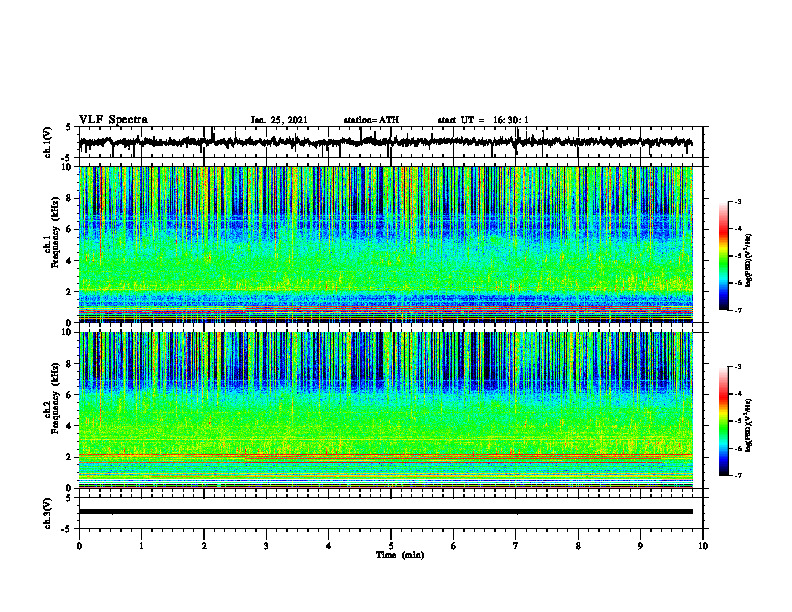
Task: Click the "2" tick on the time axis
Action: [204, 546]
